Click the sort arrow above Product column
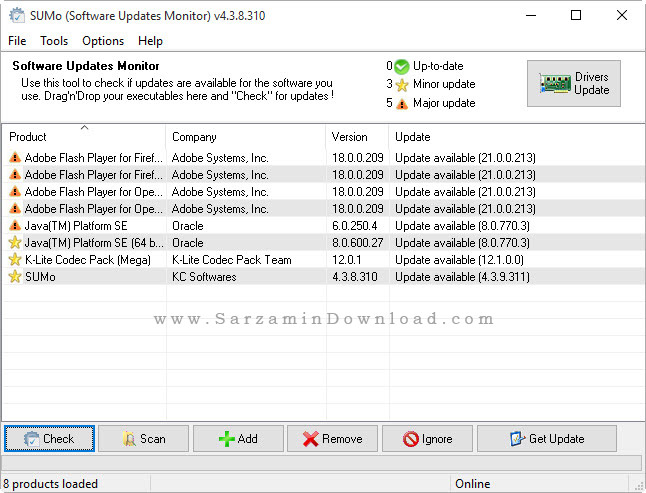This screenshot has width=646, height=493. click(84, 127)
